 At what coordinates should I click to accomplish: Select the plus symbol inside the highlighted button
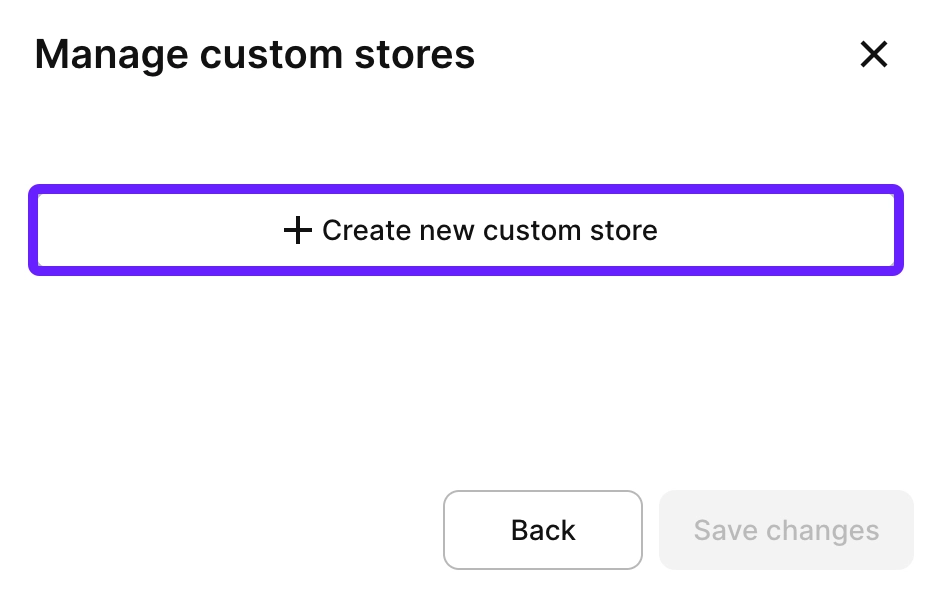(x=297, y=230)
